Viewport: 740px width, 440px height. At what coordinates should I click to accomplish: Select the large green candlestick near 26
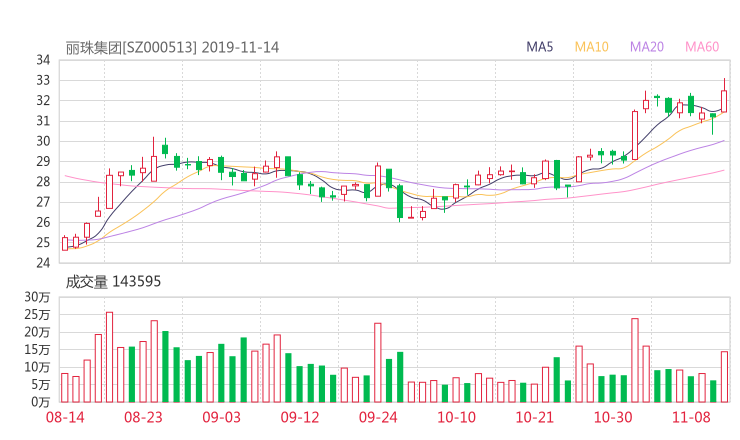(400, 203)
